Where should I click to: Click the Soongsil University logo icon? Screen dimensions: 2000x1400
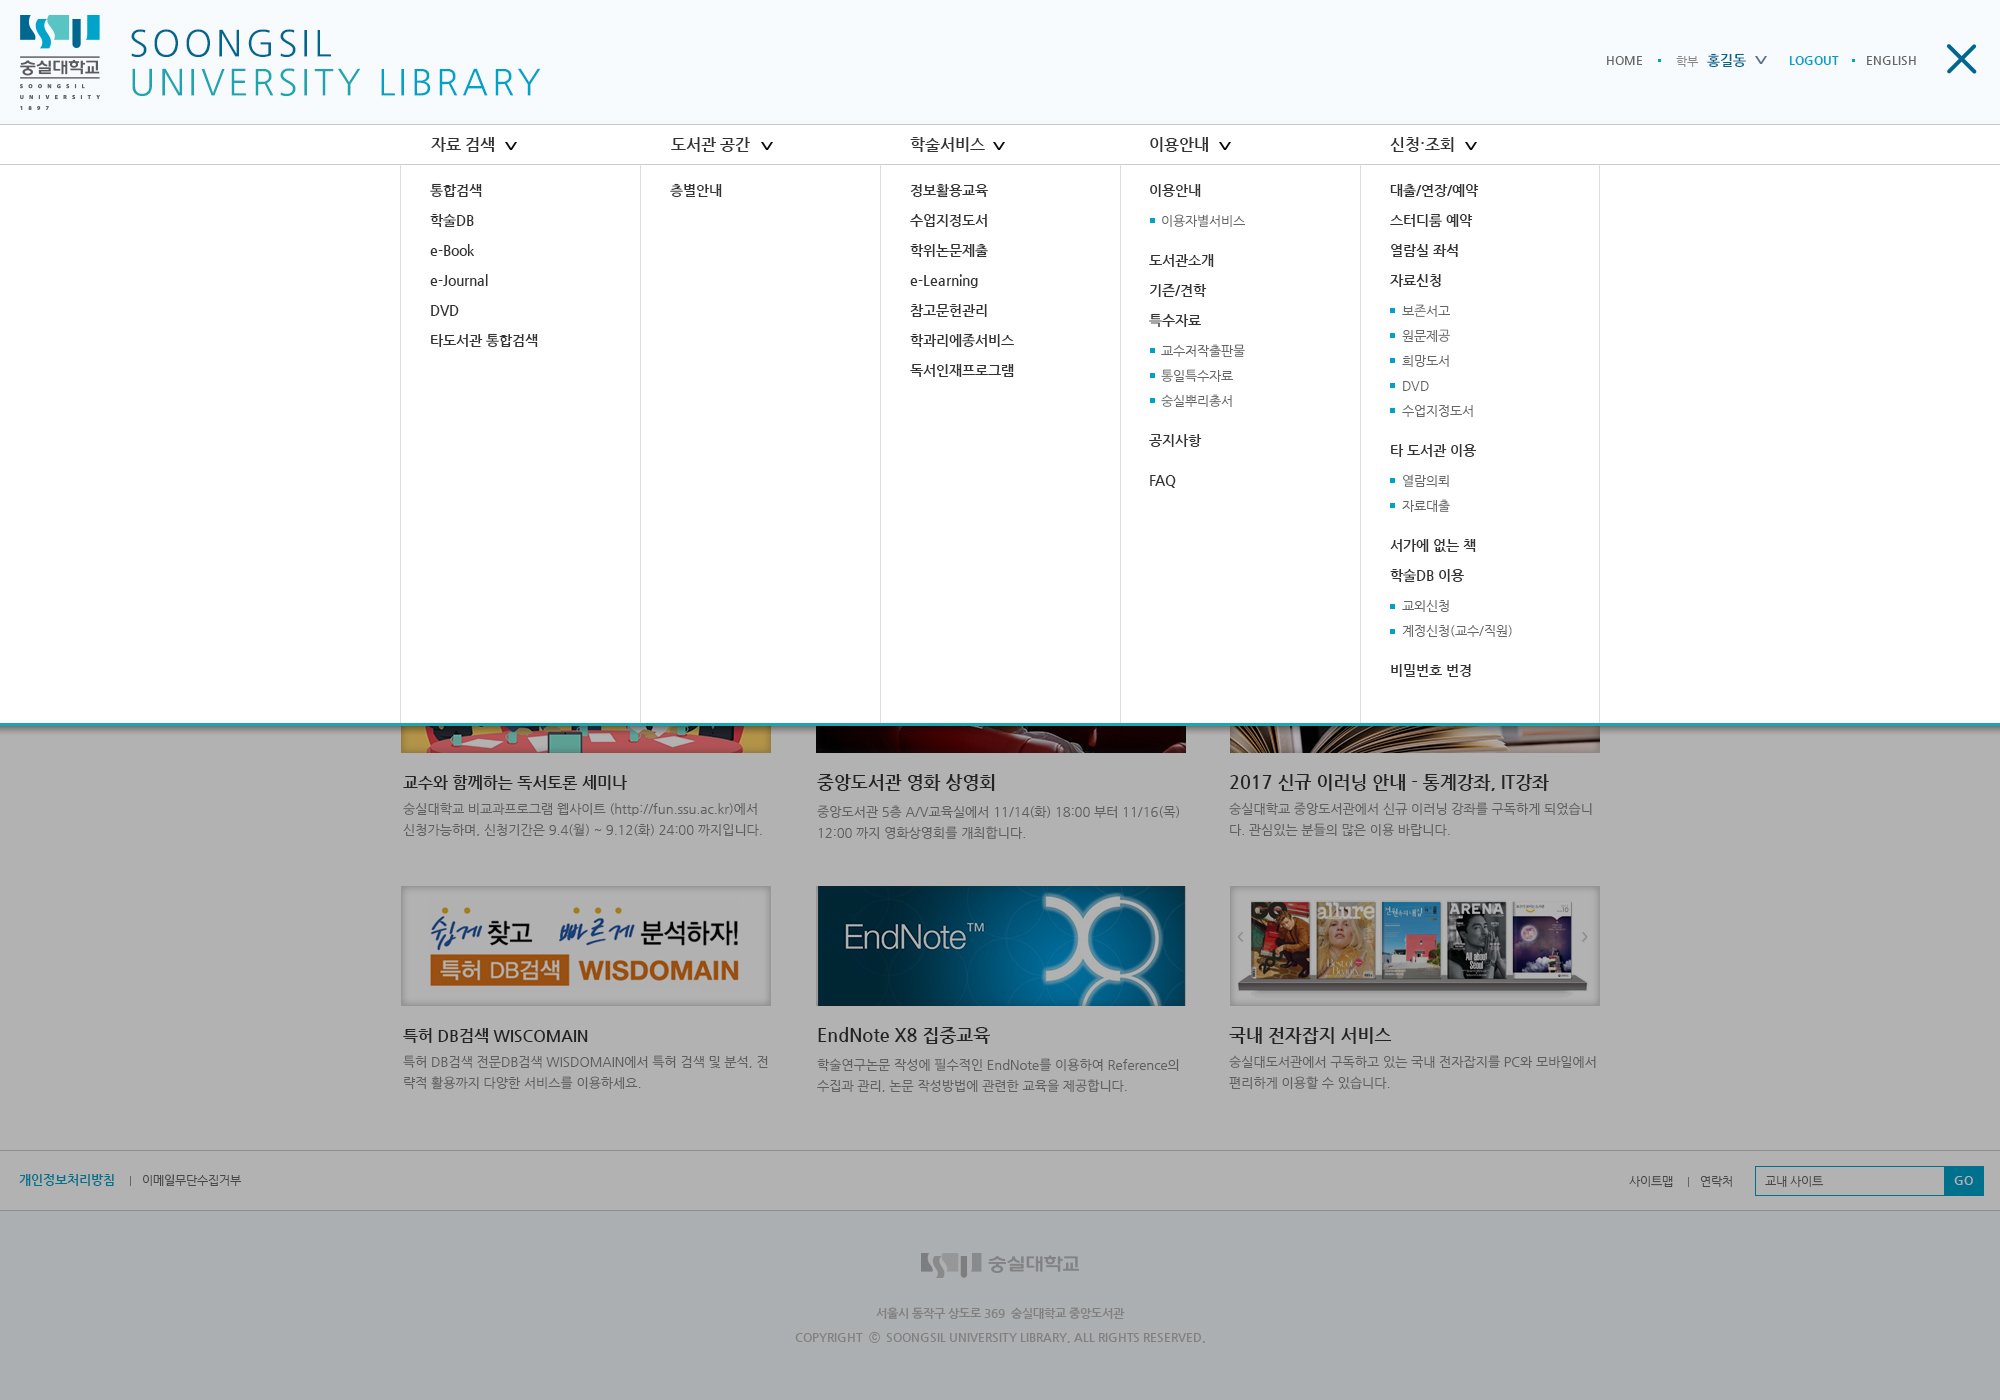coord(60,62)
